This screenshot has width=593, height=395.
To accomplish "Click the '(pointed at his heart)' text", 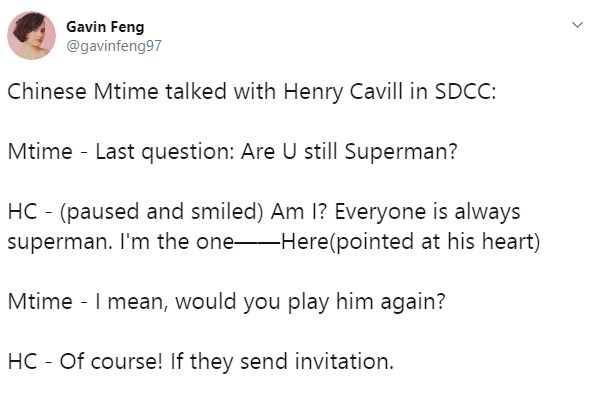I will coord(434,241).
